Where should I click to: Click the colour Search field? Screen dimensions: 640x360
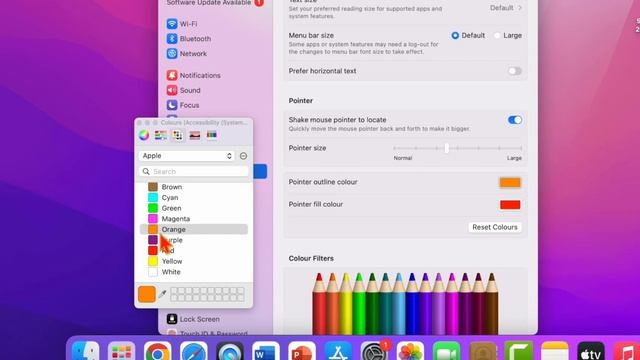193,171
